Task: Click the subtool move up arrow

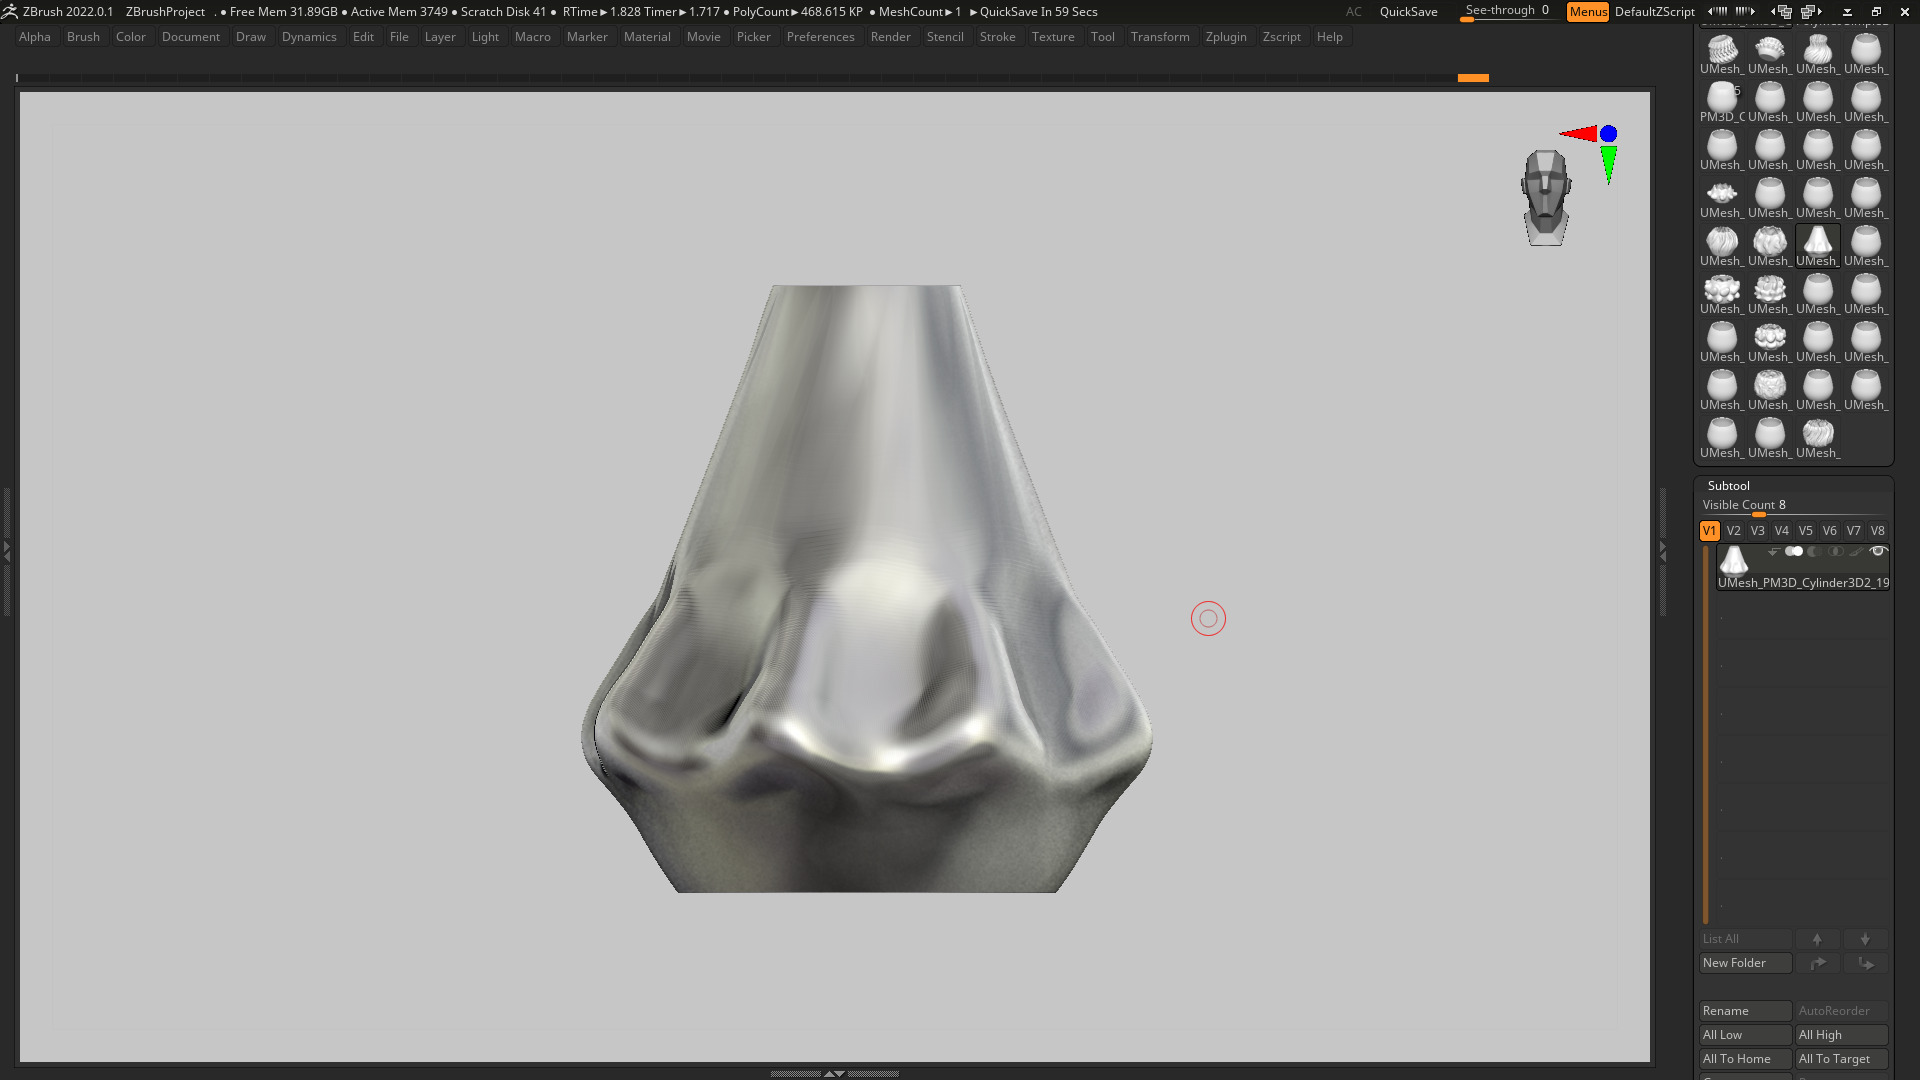Action: coord(1817,939)
